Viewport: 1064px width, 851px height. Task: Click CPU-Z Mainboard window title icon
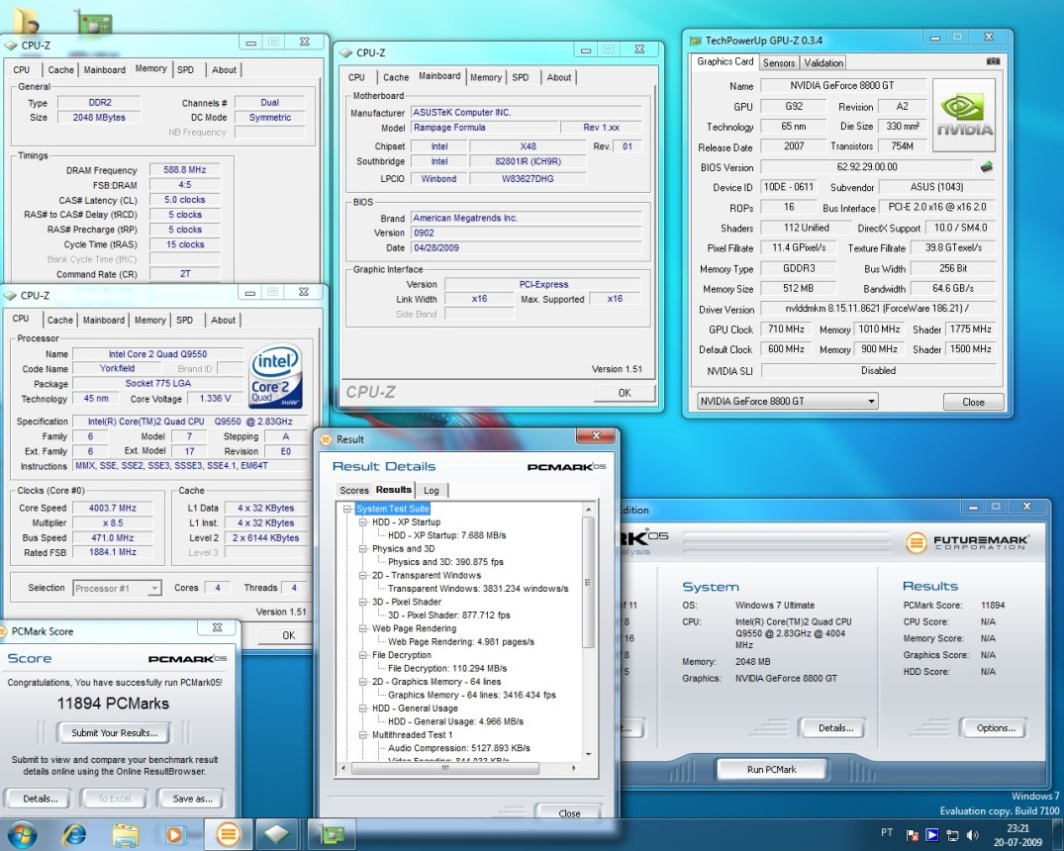[345, 53]
